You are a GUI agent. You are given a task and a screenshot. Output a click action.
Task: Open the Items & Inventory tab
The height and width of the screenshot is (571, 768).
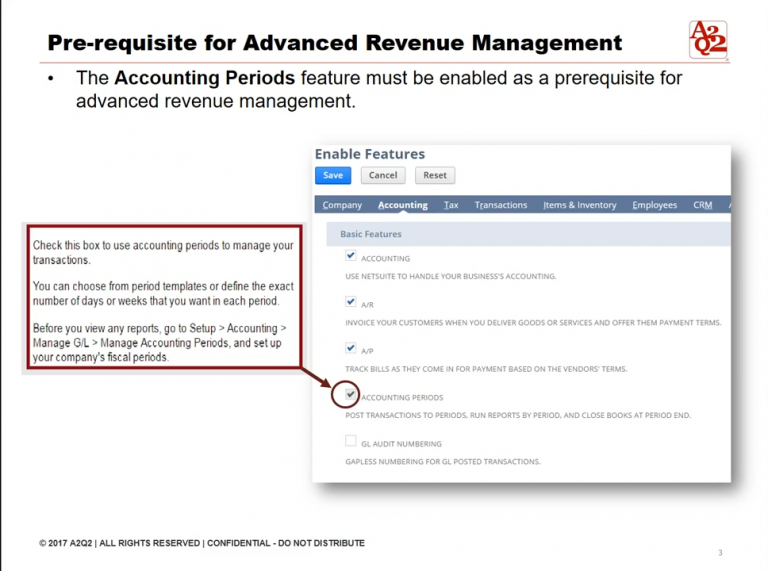click(579, 205)
